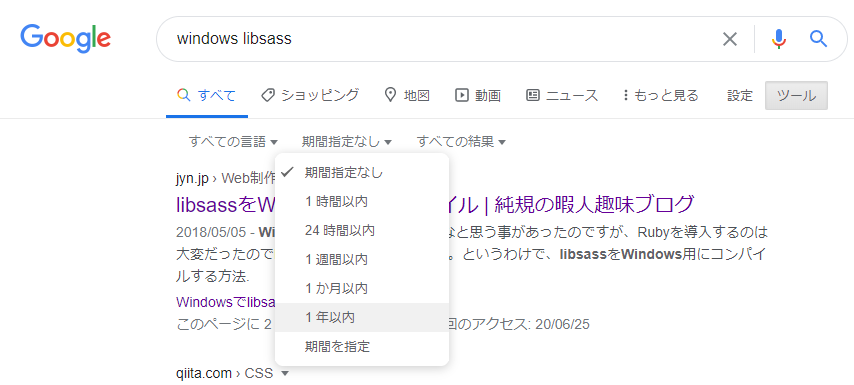Collapse the 期間指定なし time filter dropdown

pyautogui.click(x=346, y=142)
